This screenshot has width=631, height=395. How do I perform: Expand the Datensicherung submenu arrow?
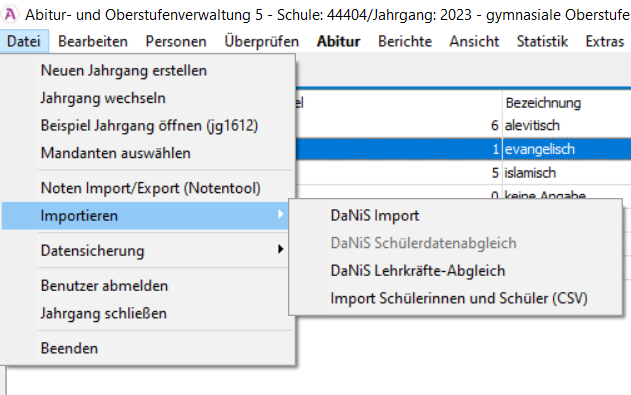click(280, 249)
